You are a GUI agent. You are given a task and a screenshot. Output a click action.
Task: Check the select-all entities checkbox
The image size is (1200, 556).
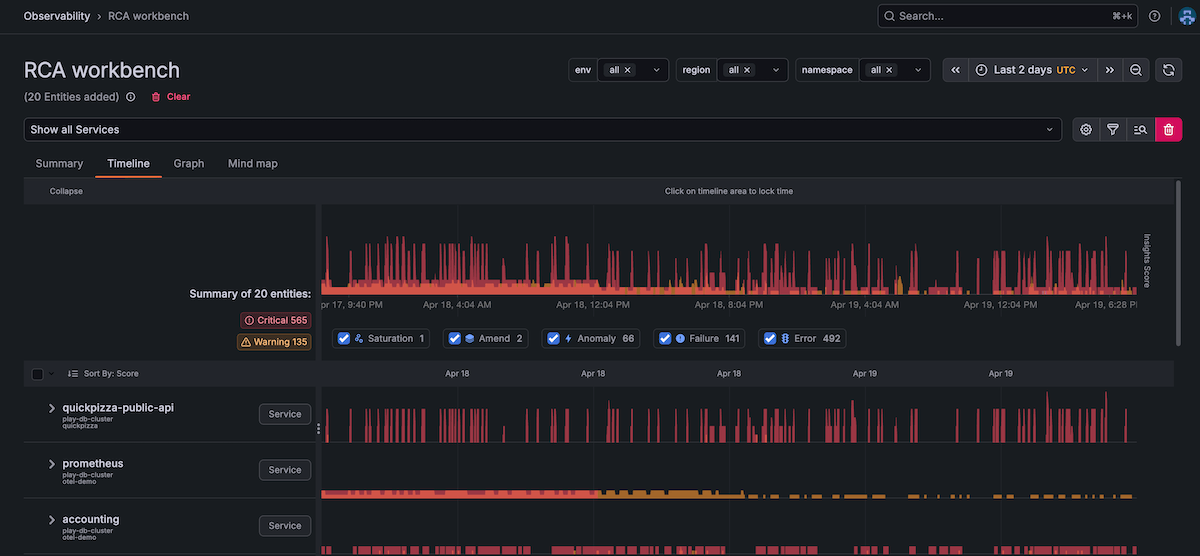38,374
